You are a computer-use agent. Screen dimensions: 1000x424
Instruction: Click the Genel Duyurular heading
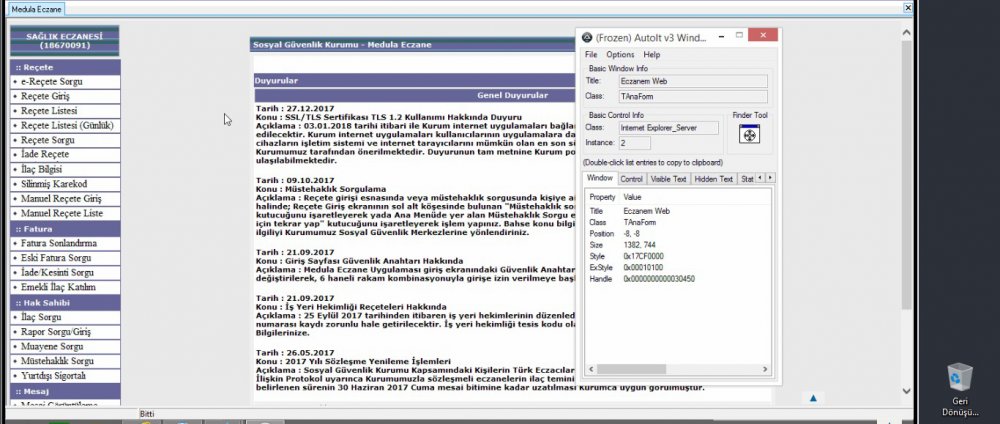pos(512,96)
